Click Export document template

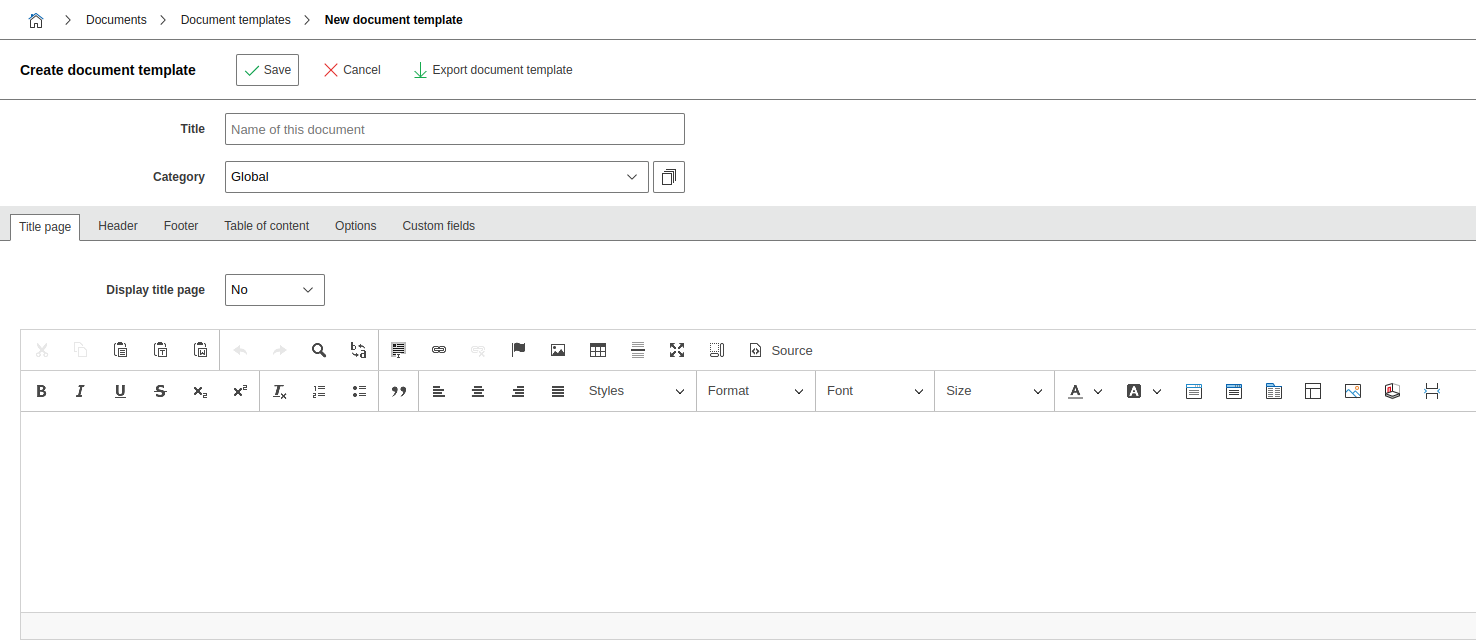click(493, 70)
